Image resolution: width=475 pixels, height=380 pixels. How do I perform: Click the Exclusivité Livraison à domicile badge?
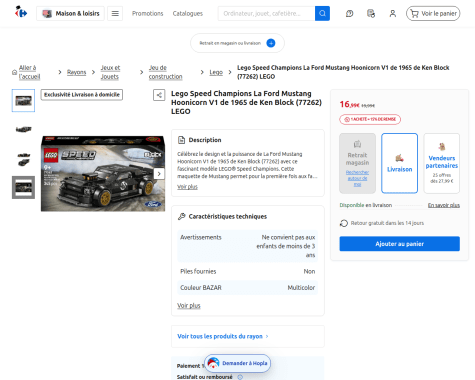(82, 95)
